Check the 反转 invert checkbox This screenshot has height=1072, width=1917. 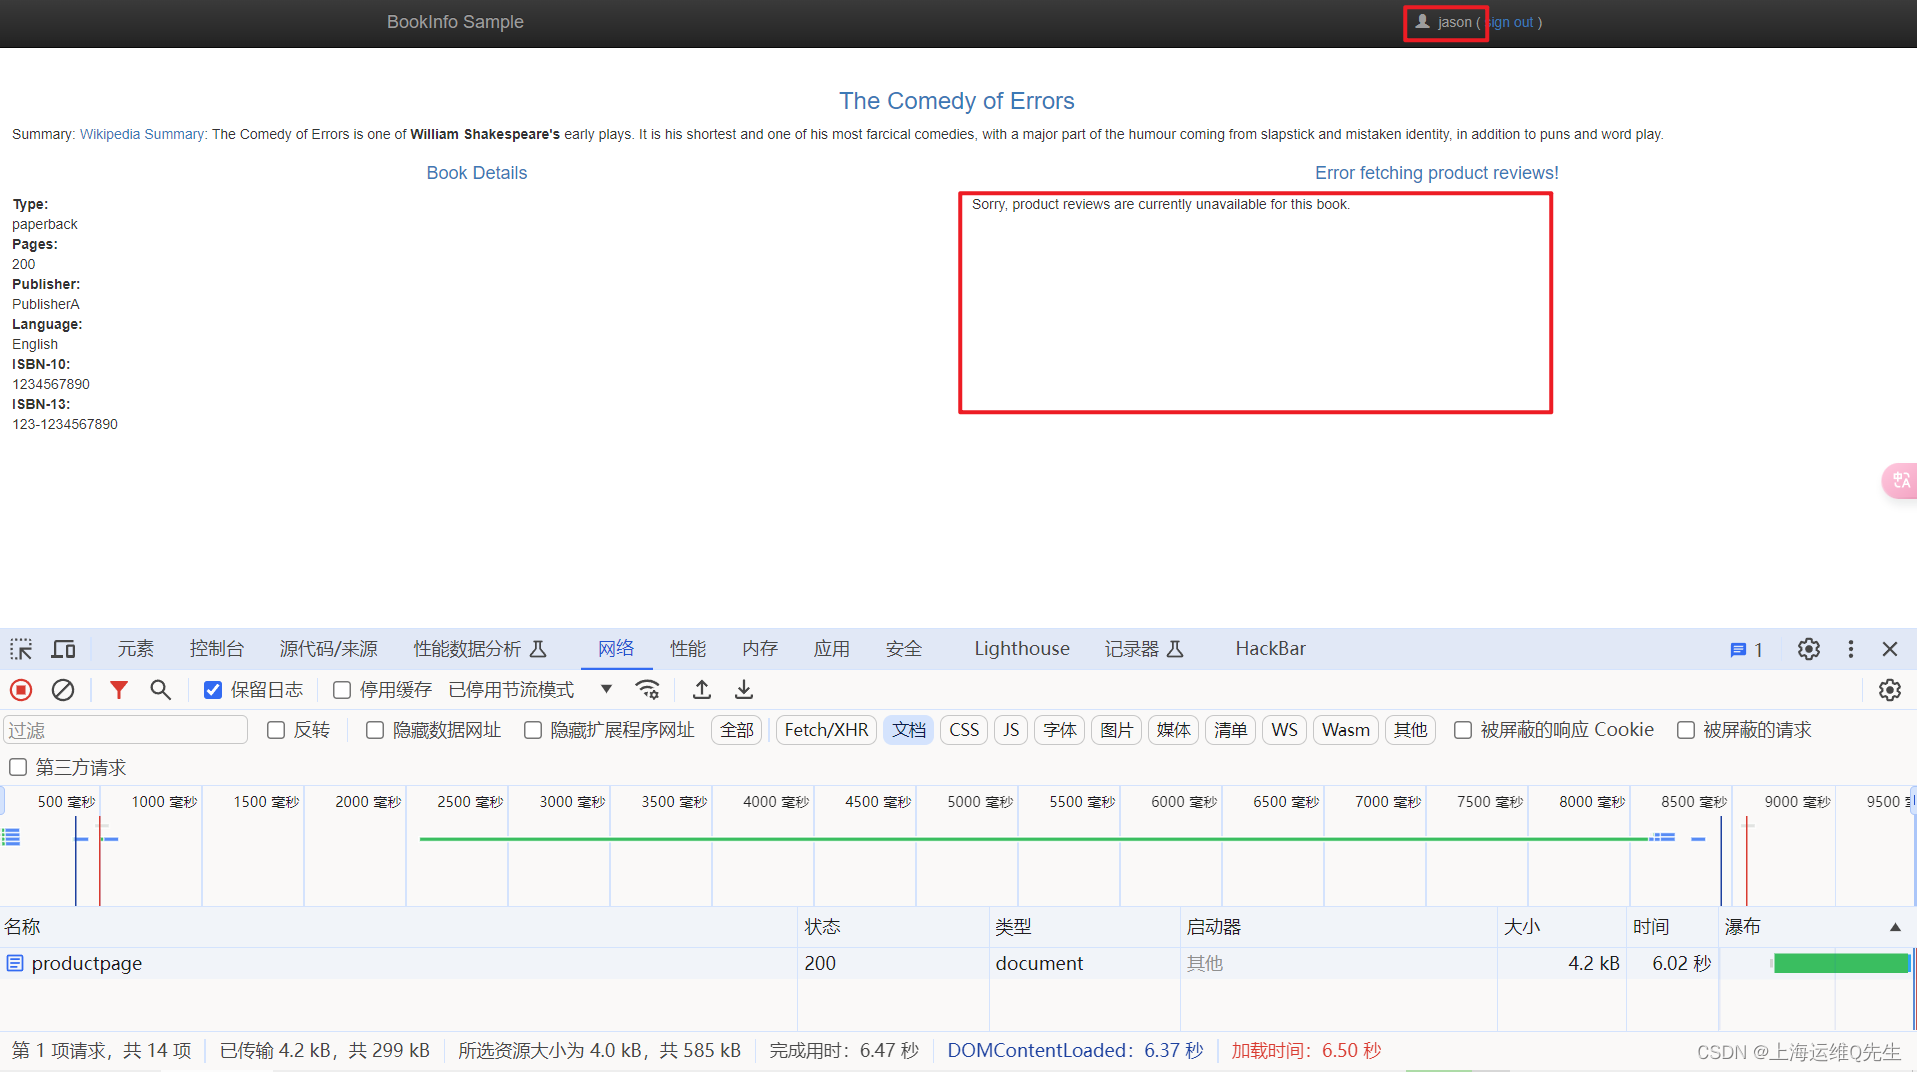coord(276,730)
